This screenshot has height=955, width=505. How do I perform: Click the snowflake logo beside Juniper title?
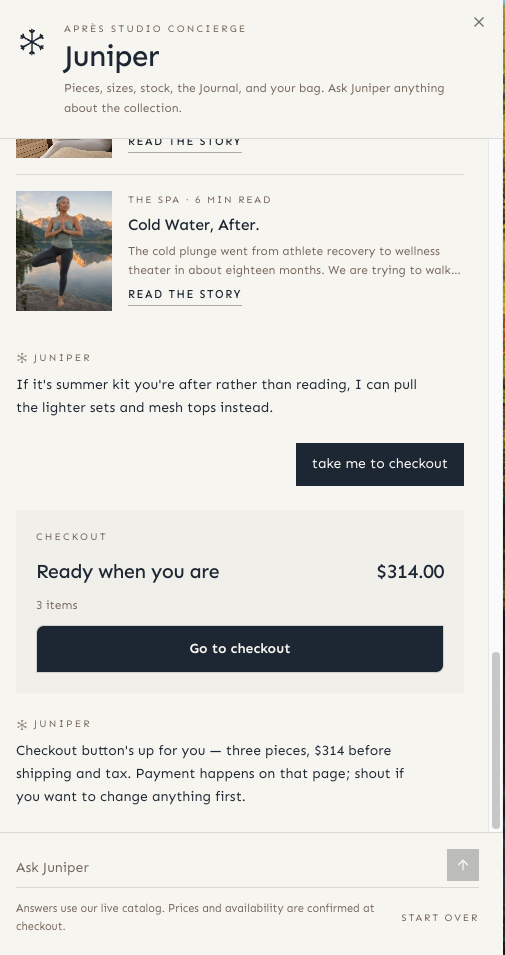pos(32,43)
